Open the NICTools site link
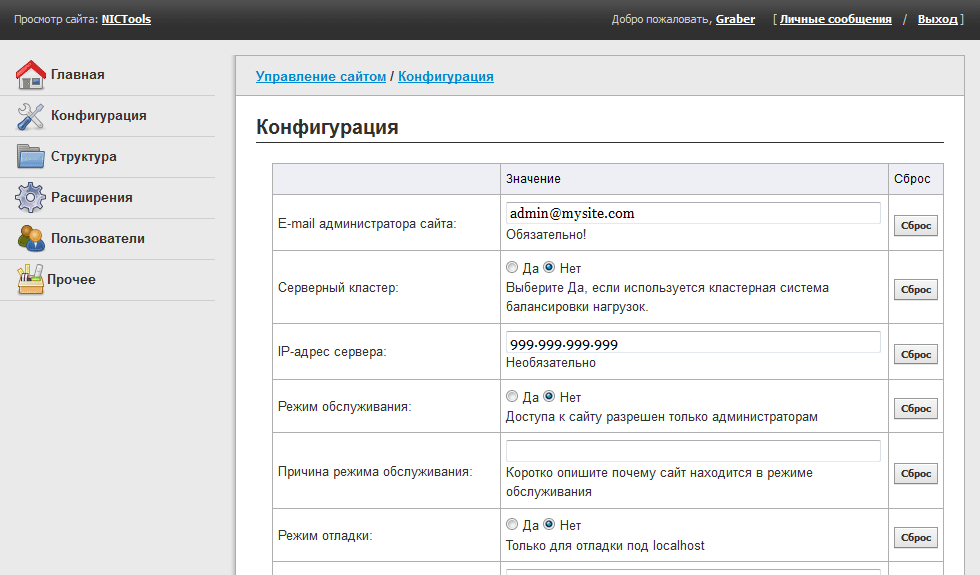The width and height of the screenshot is (980, 575). [126, 19]
